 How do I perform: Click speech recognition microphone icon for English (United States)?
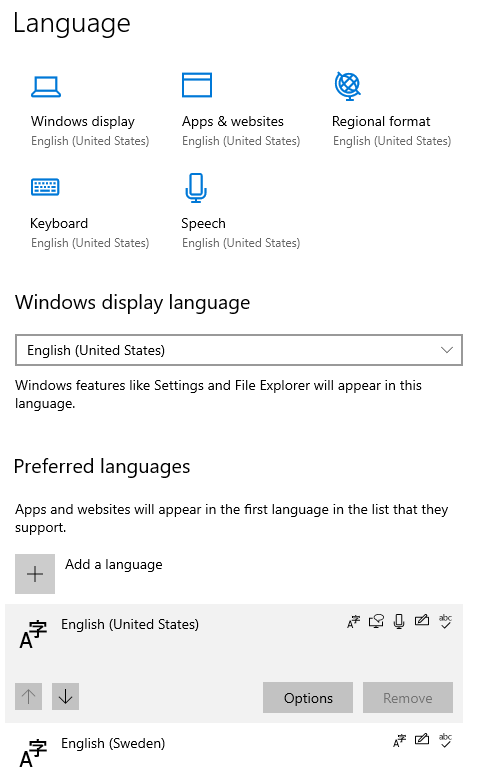pos(399,621)
